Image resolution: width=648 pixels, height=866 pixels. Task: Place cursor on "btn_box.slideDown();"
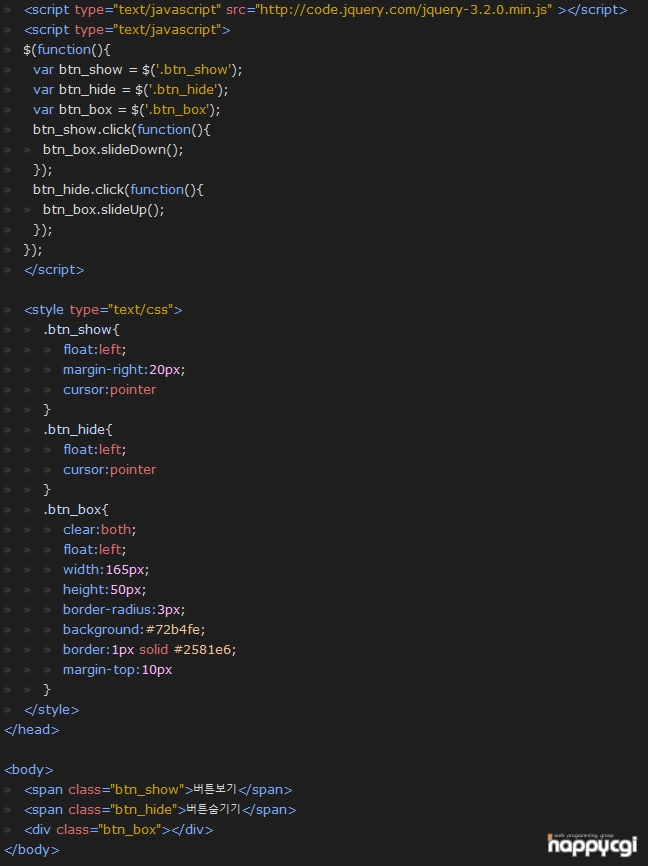click(x=113, y=150)
